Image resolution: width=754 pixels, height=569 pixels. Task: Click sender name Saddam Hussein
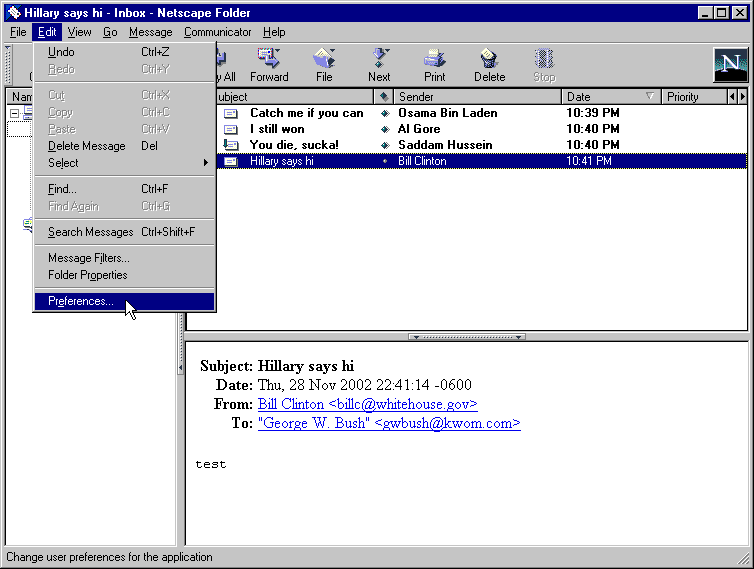(x=445, y=145)
